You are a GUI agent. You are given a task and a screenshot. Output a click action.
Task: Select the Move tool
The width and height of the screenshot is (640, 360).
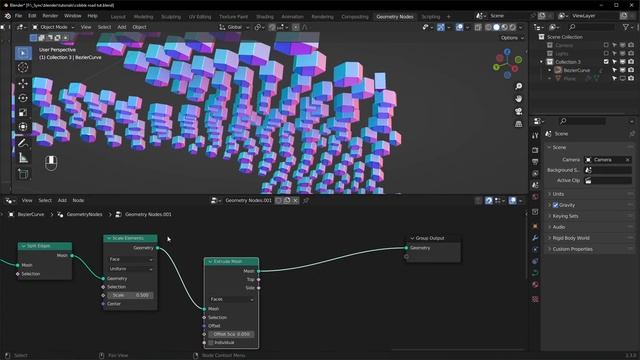(x=23, y=84)
